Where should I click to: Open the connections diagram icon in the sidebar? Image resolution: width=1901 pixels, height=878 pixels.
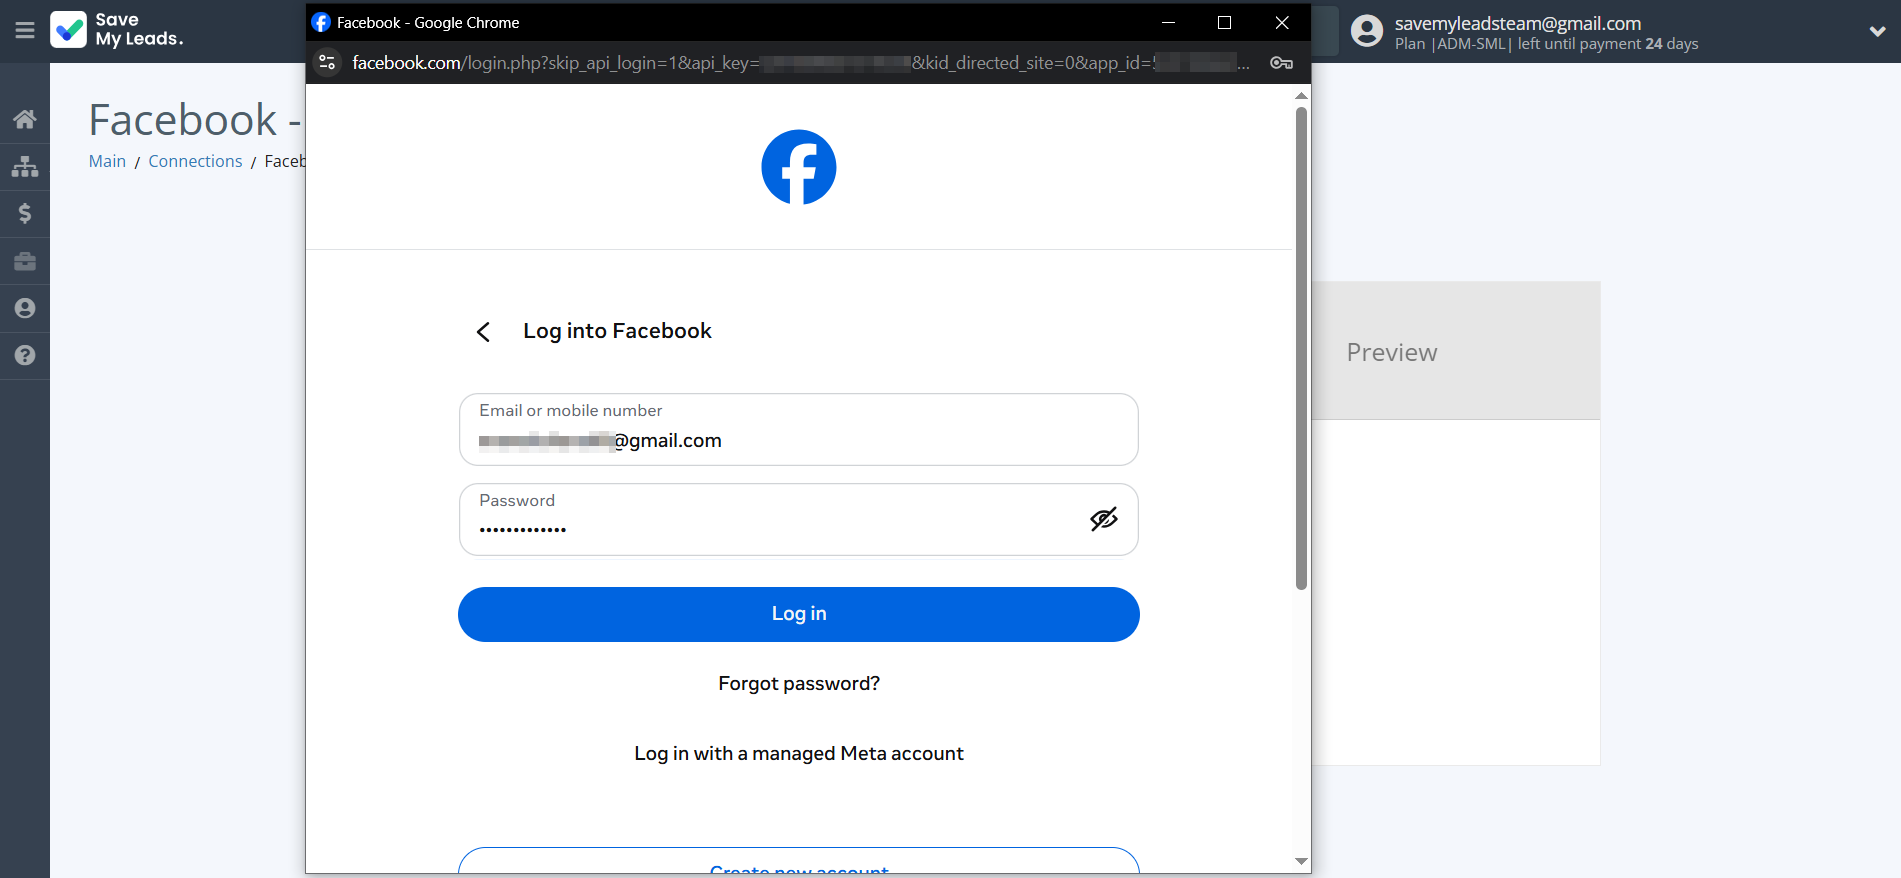24,166
